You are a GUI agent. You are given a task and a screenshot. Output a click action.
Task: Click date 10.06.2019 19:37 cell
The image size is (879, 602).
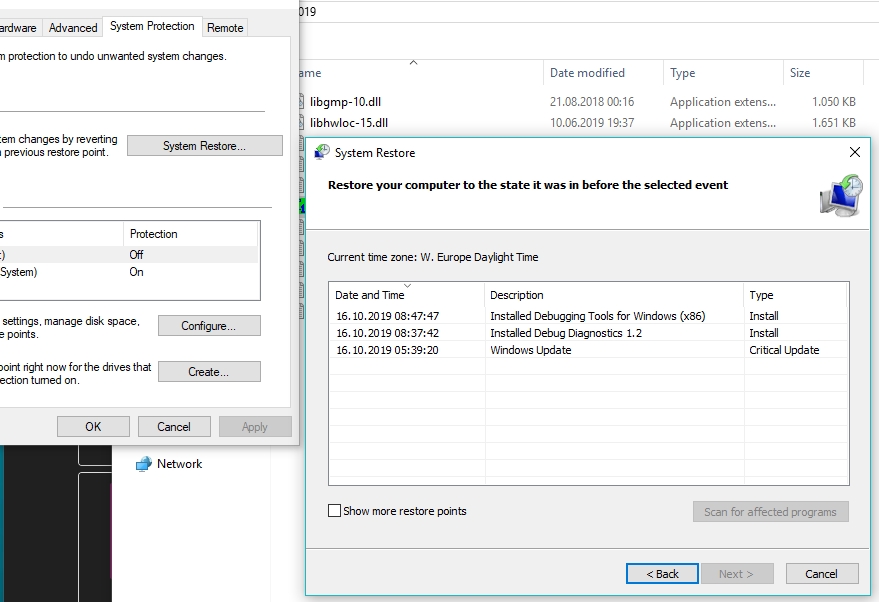592,123
